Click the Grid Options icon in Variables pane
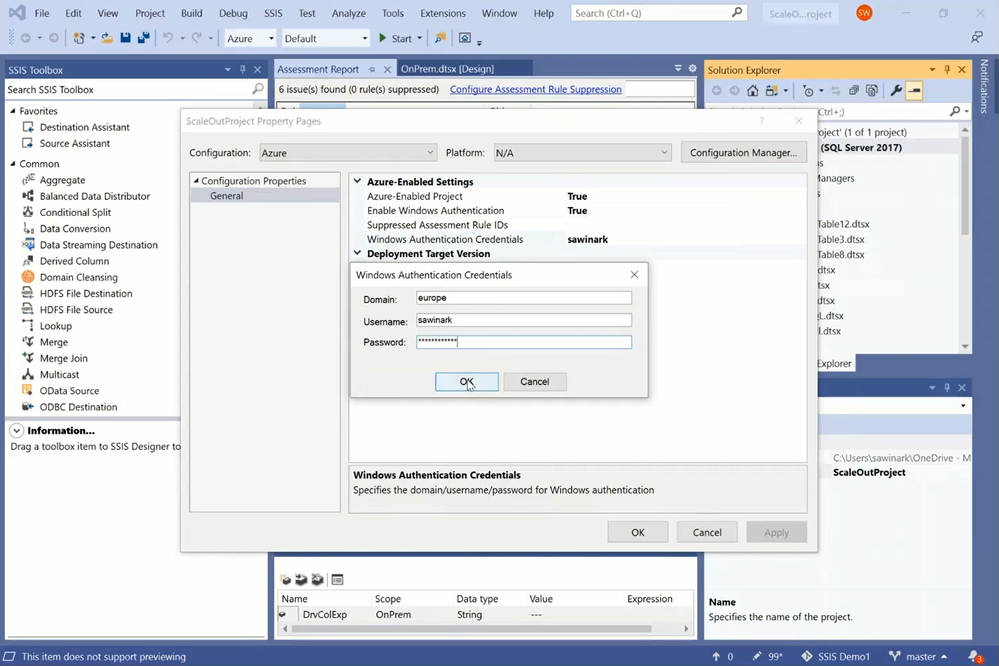Image resolution: width=999 pixels, height=666 pixels. click(338, 579)
